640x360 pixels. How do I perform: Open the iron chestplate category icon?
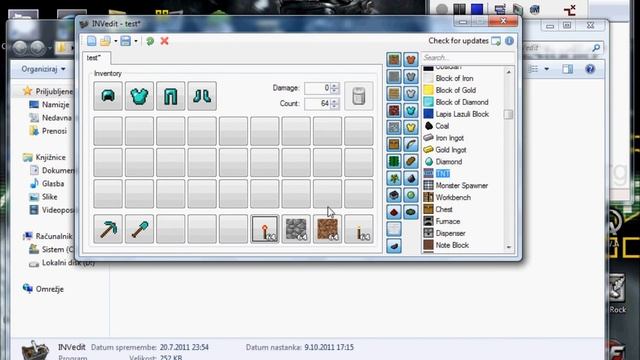click(411, 93)
